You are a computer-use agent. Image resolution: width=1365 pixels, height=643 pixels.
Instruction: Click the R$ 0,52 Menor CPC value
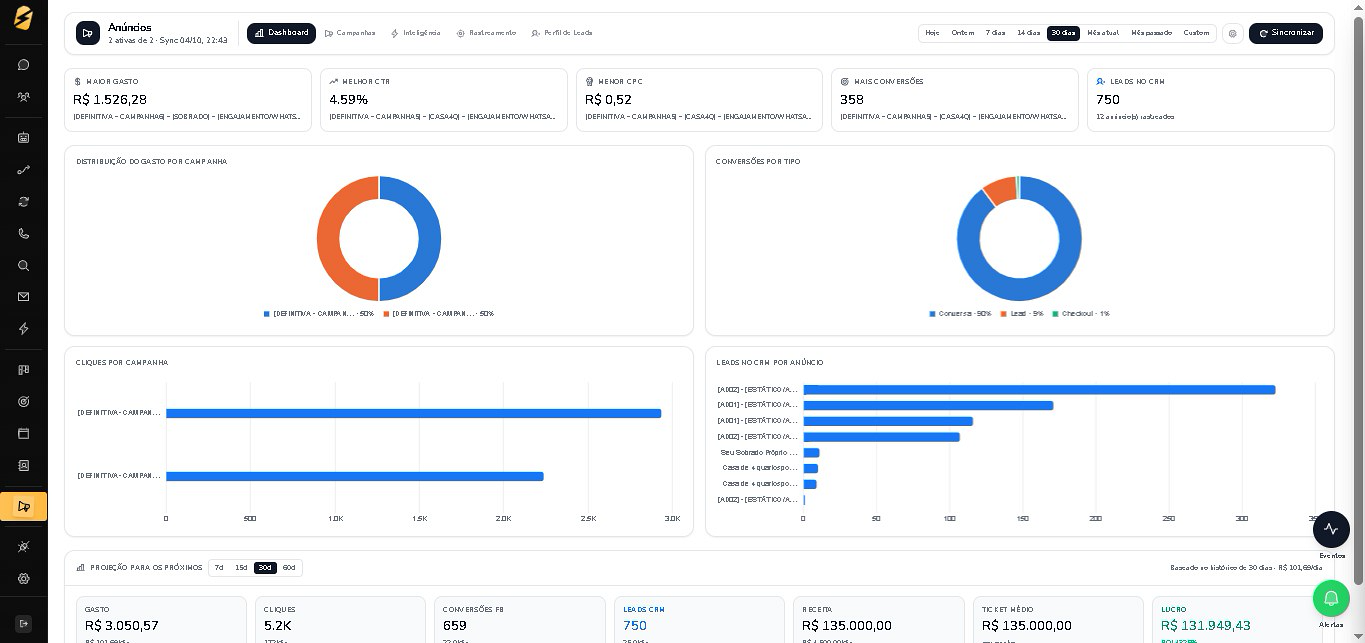[x=608, y=100]
